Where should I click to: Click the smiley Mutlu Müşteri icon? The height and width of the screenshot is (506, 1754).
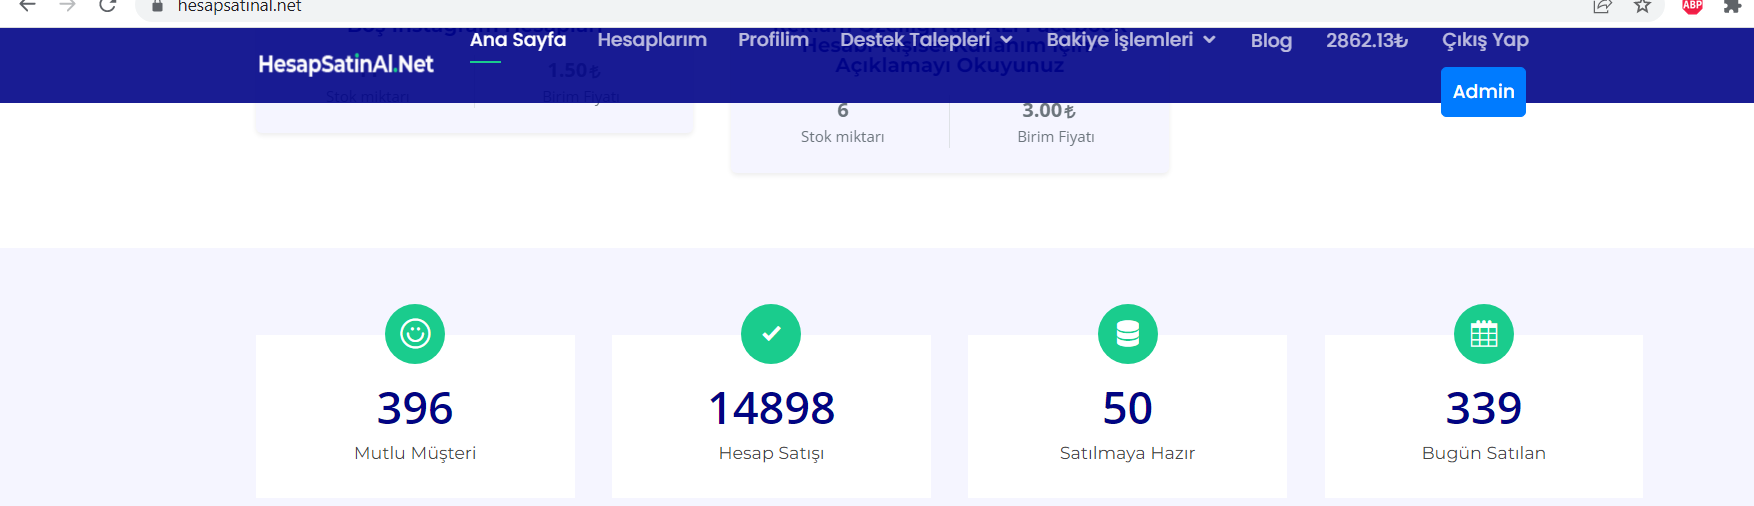point(415,334)
